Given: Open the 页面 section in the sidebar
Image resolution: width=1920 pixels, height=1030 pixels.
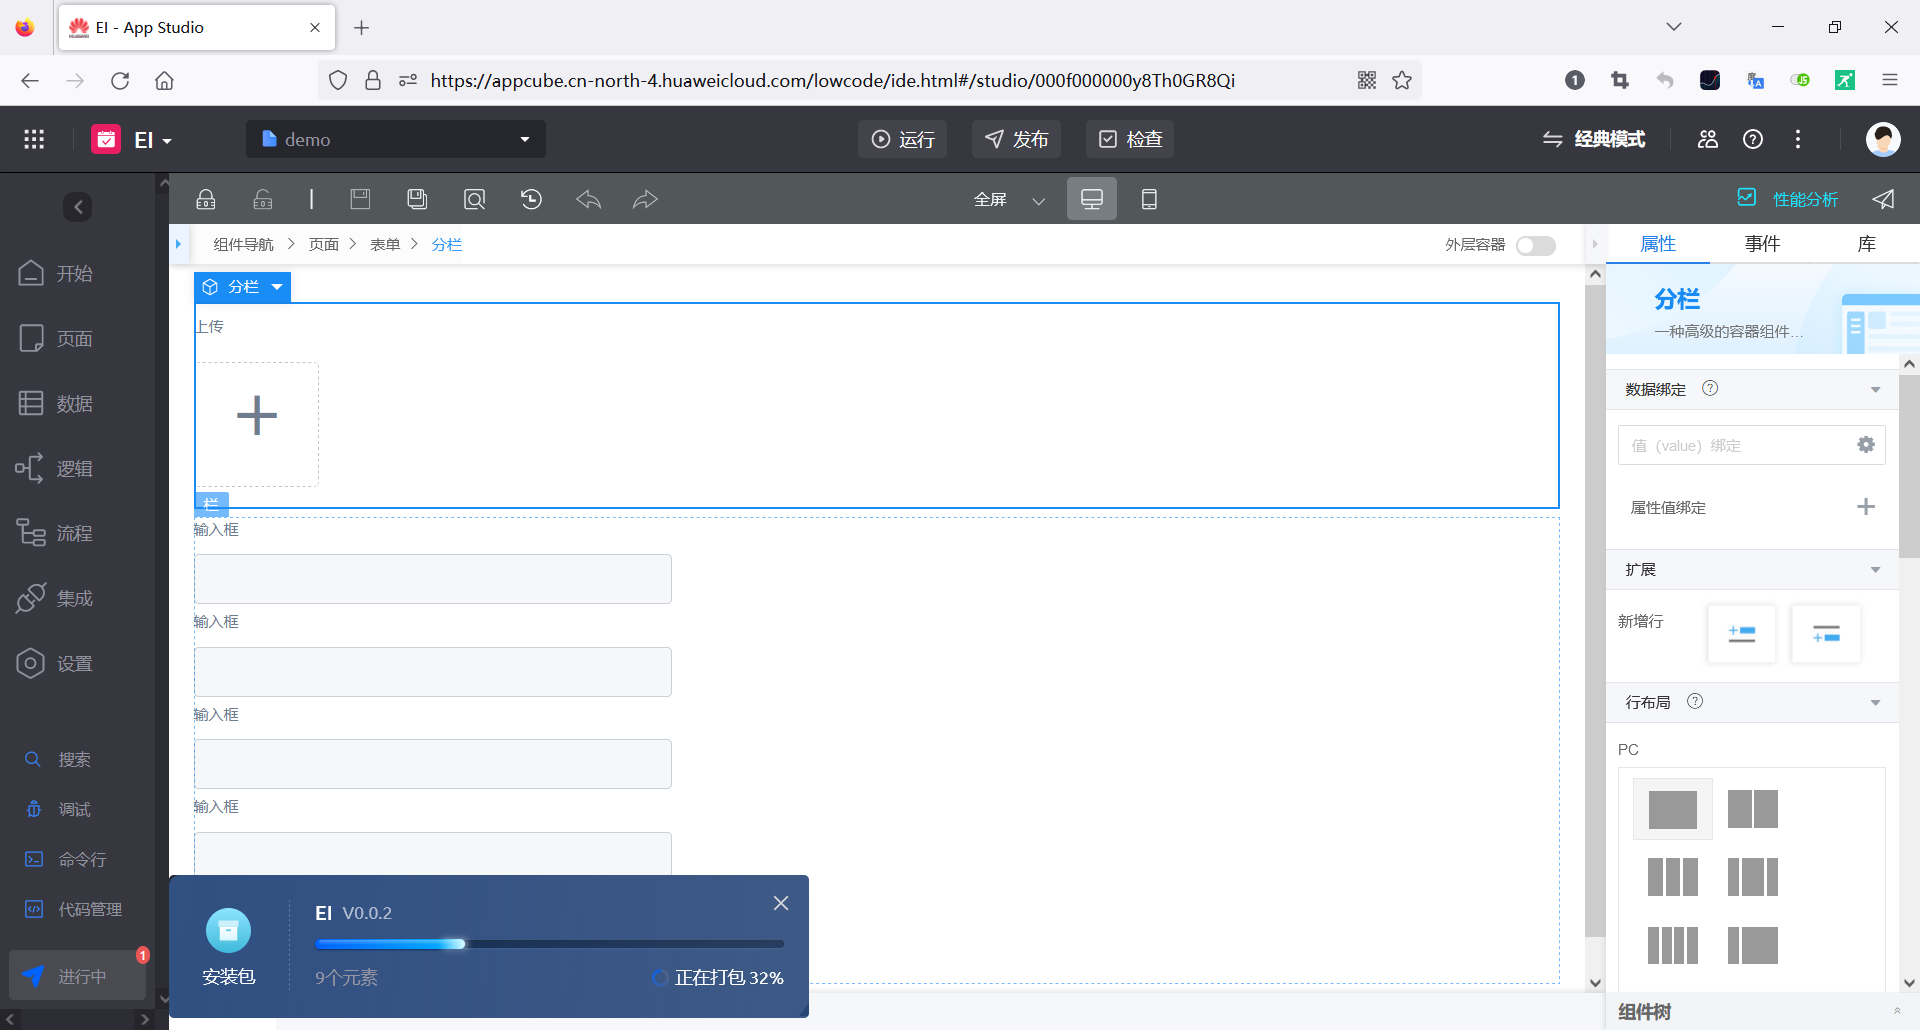Looking at the screenshot, I should 56,338.
